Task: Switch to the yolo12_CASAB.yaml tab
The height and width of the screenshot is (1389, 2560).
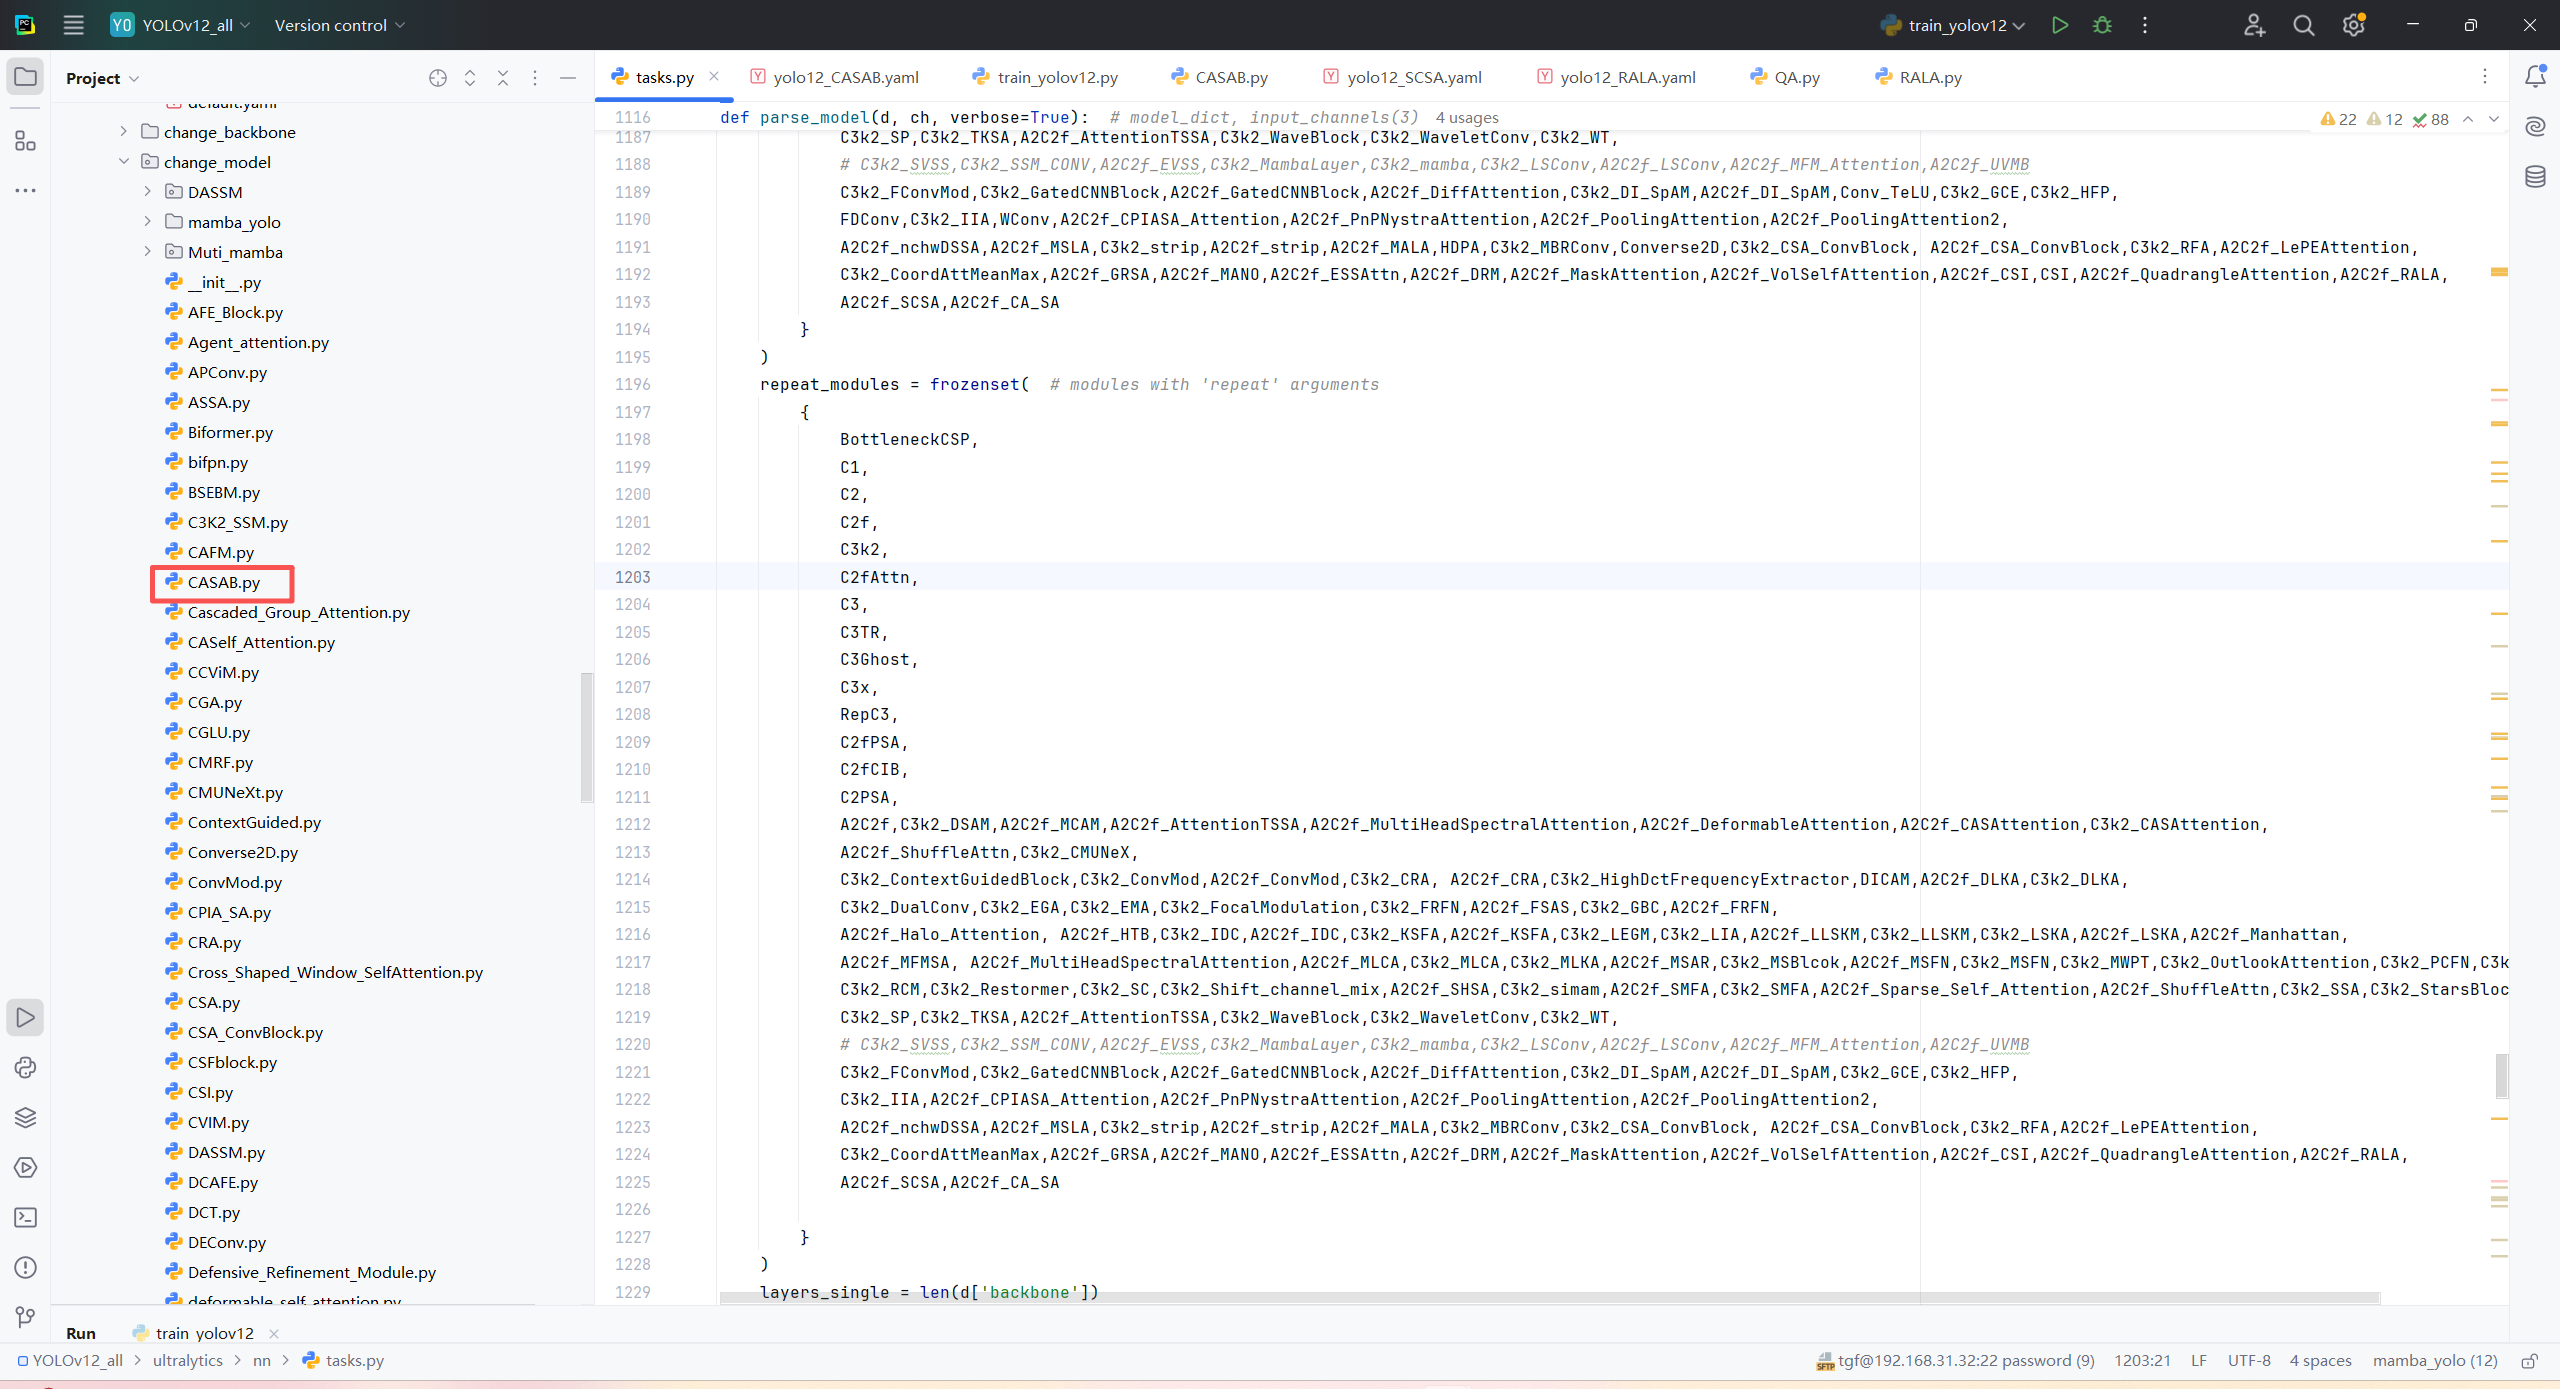Action: (x=845, y=77)
